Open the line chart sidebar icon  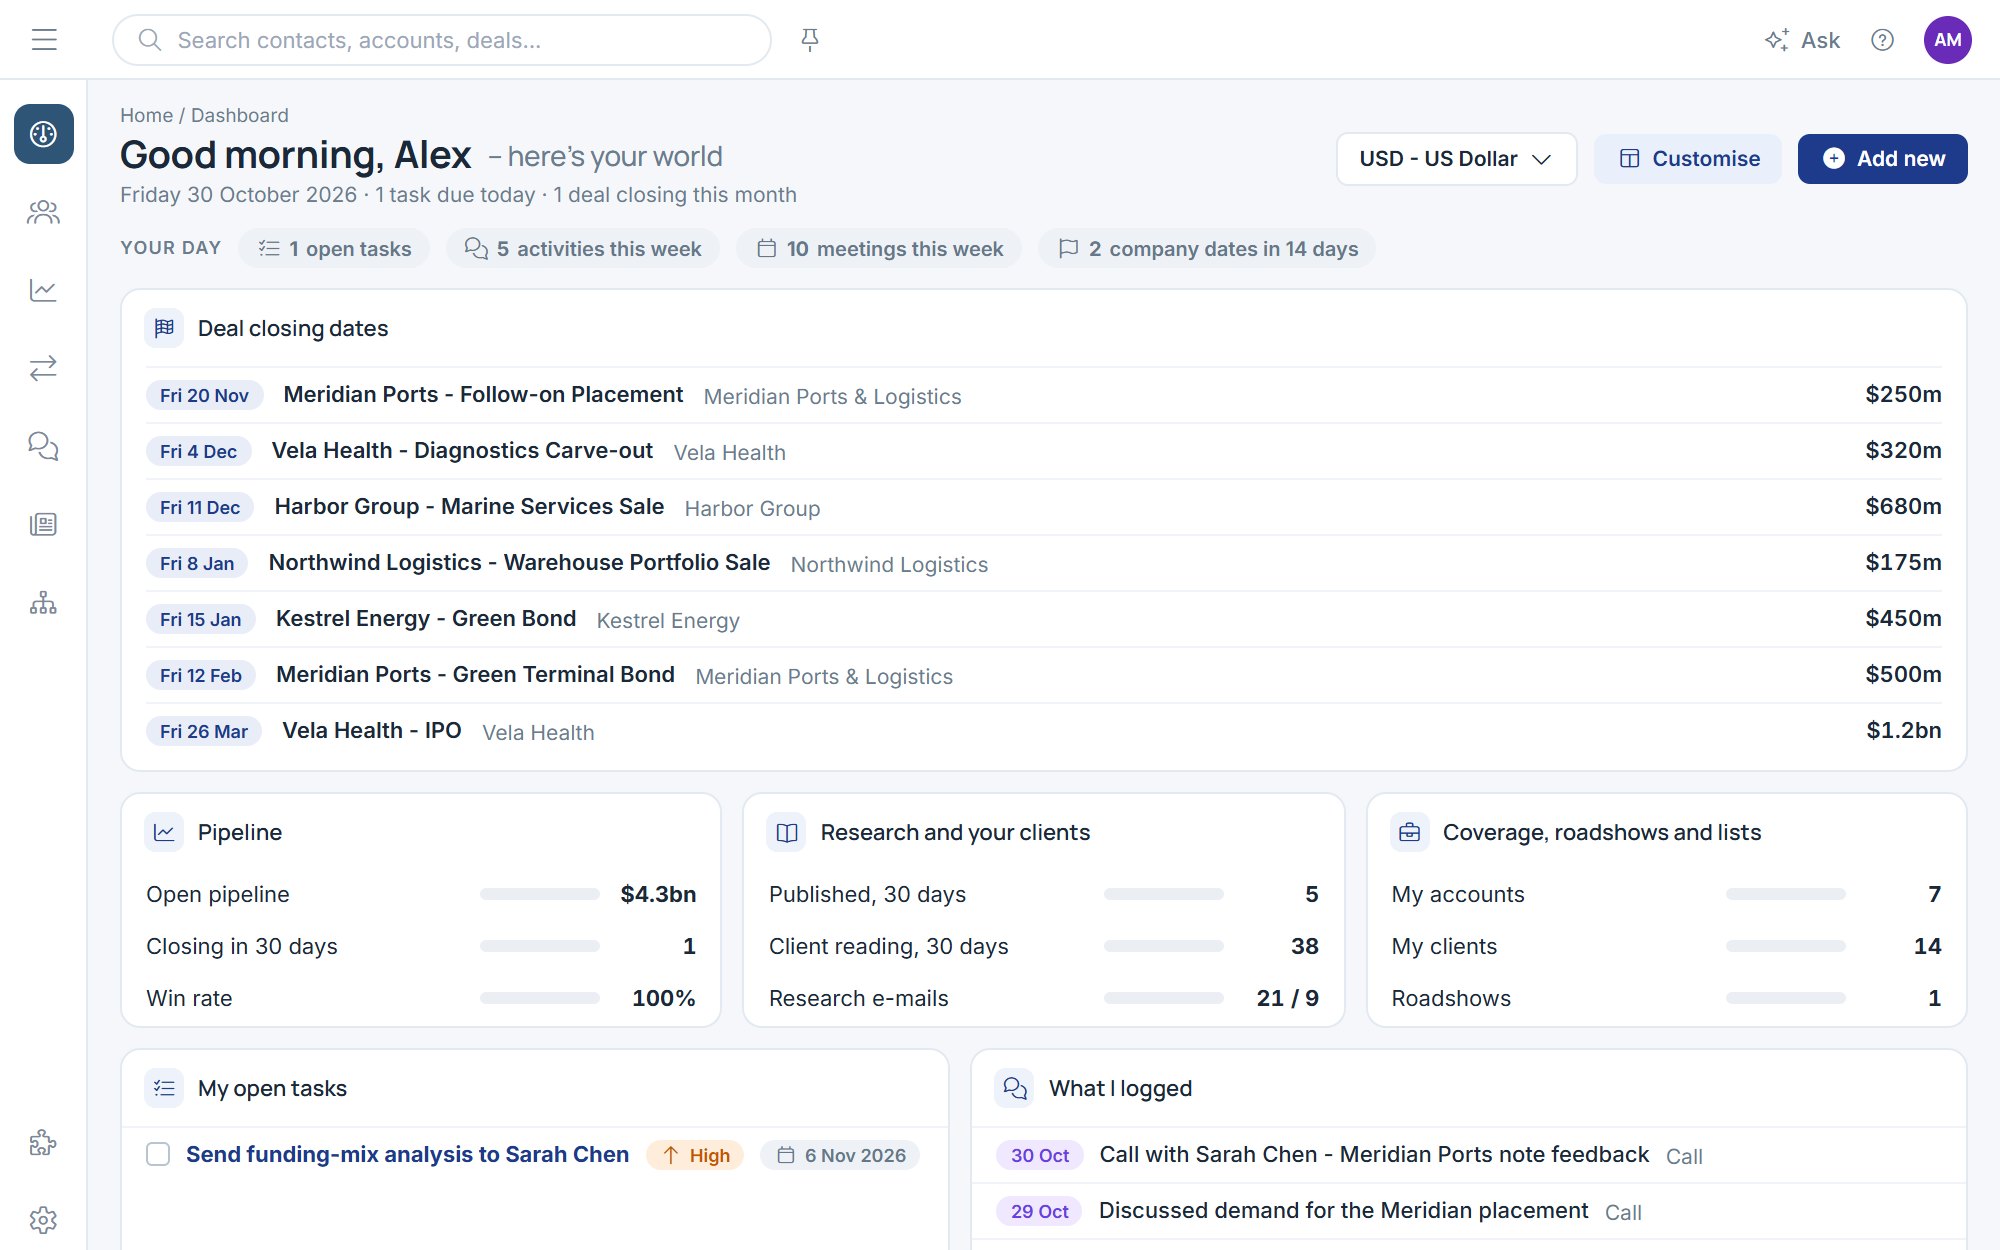tap(44, 290)
